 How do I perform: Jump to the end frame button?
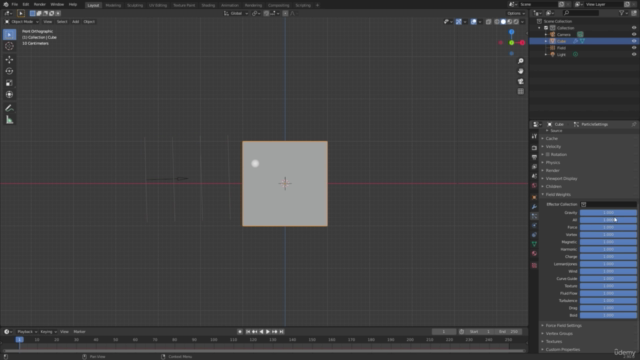click(281, 332)
